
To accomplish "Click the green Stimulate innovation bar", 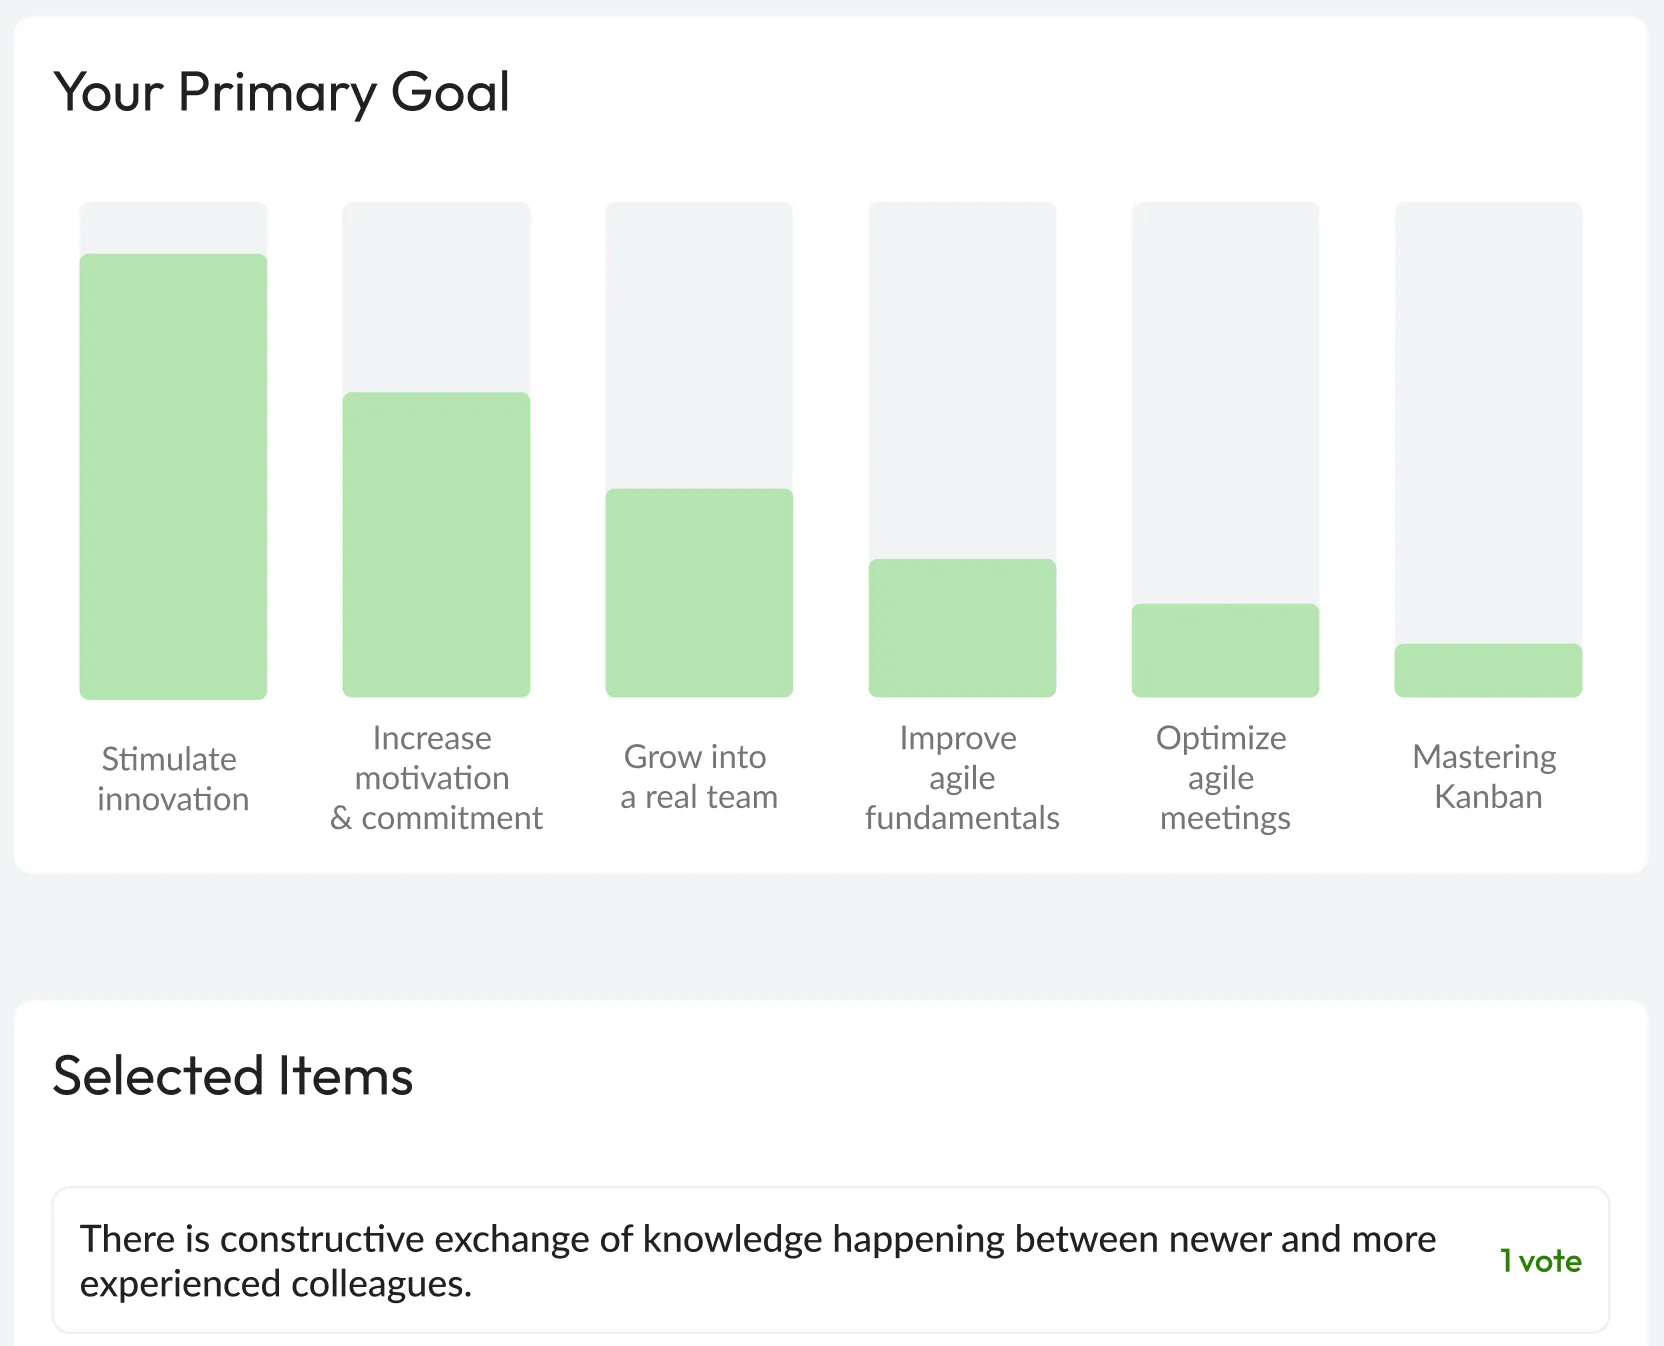I will pyautogui.click(x=173, y=476).
